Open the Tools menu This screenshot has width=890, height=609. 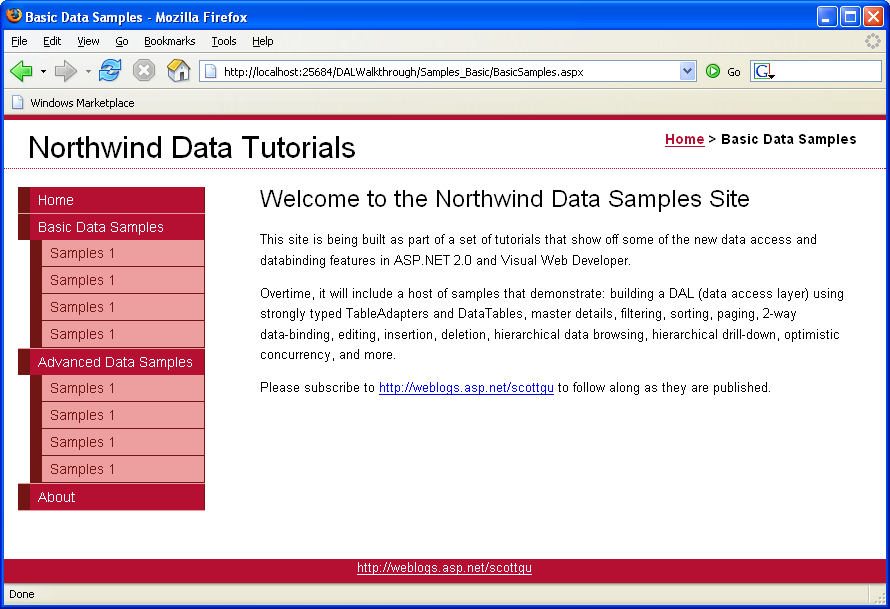pos(224,41)
